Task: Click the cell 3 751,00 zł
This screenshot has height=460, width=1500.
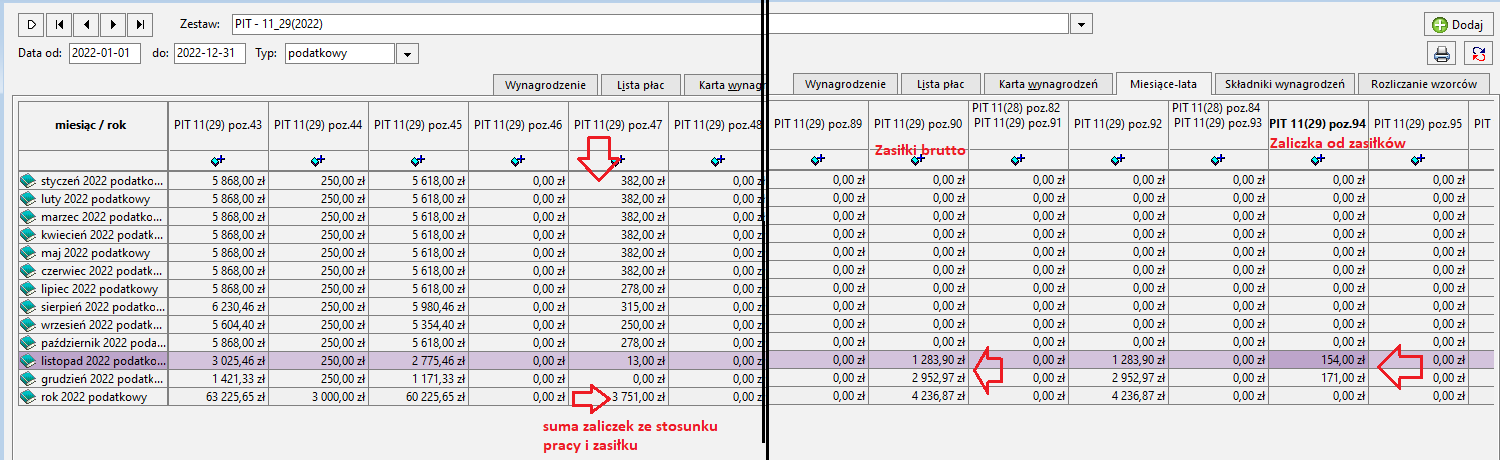Action: tap(618, 396)
